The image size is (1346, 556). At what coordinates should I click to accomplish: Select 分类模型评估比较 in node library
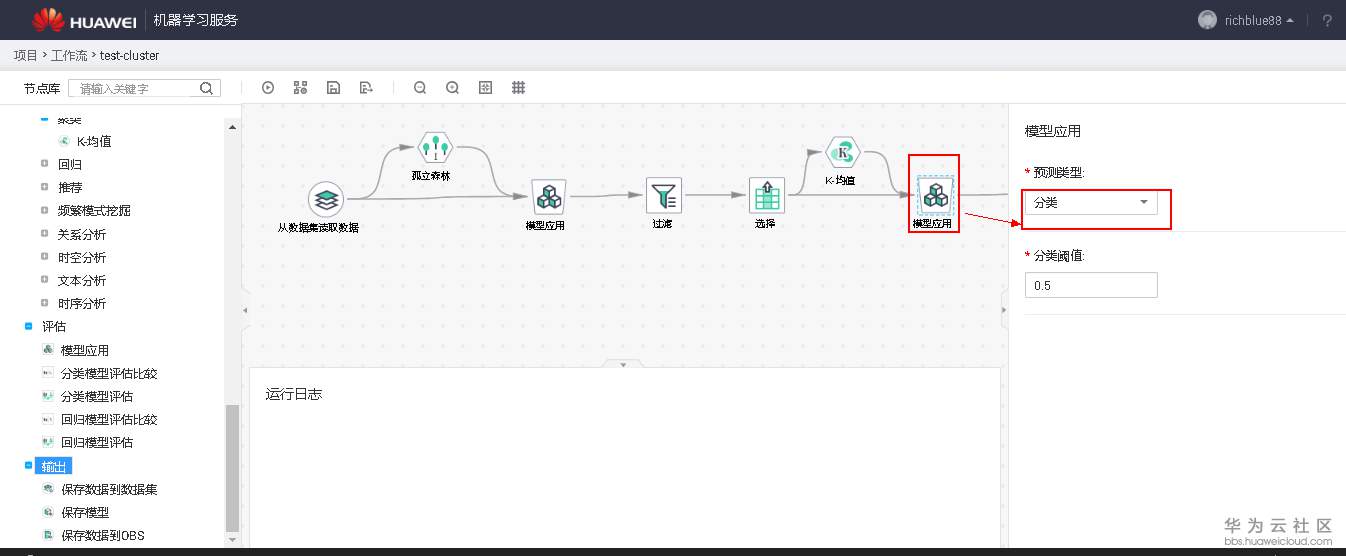click(x=109, y=373)
